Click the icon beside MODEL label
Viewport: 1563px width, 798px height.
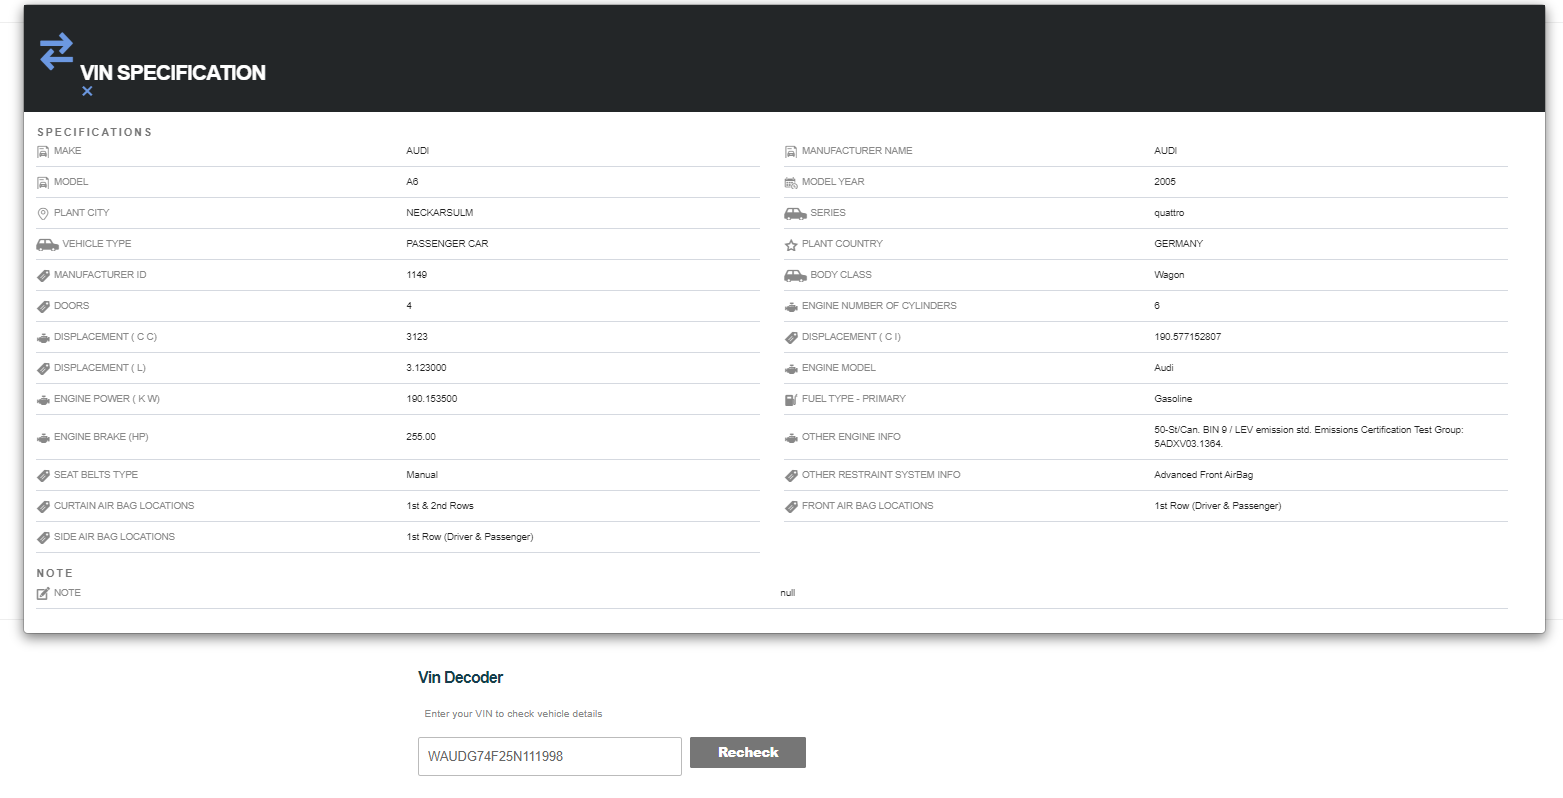(43, 183)
